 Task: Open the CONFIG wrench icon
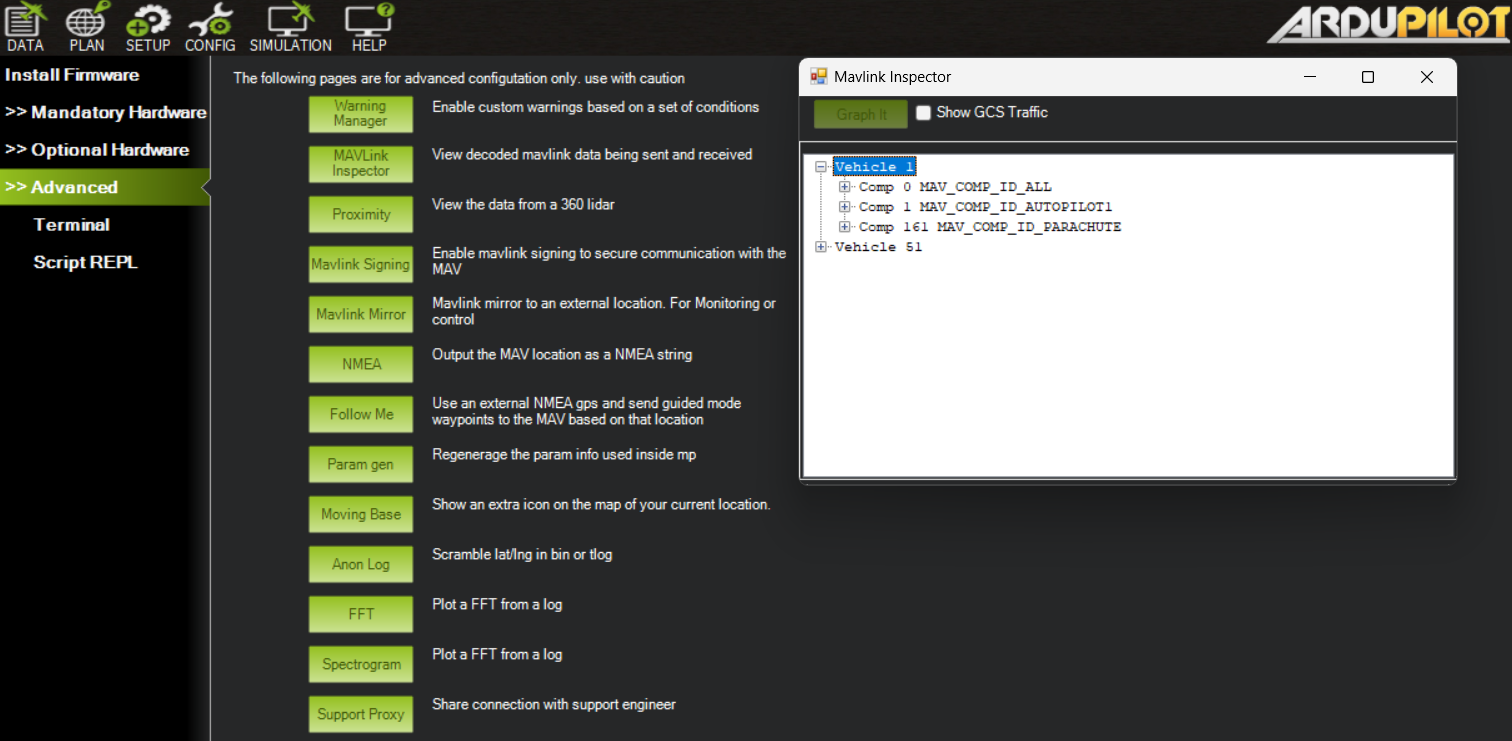tap(210, 27)
